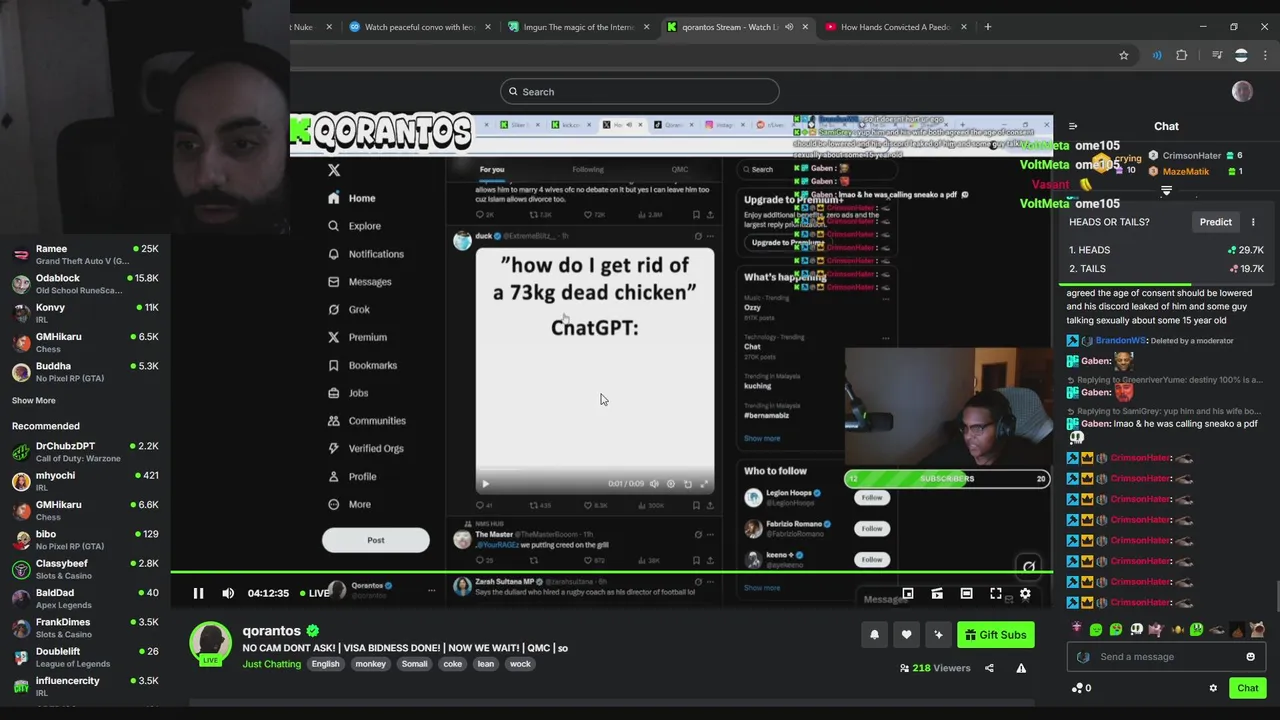Open the qorantos channel name
Screen dimensions: 1280x720
pos(271,631)
